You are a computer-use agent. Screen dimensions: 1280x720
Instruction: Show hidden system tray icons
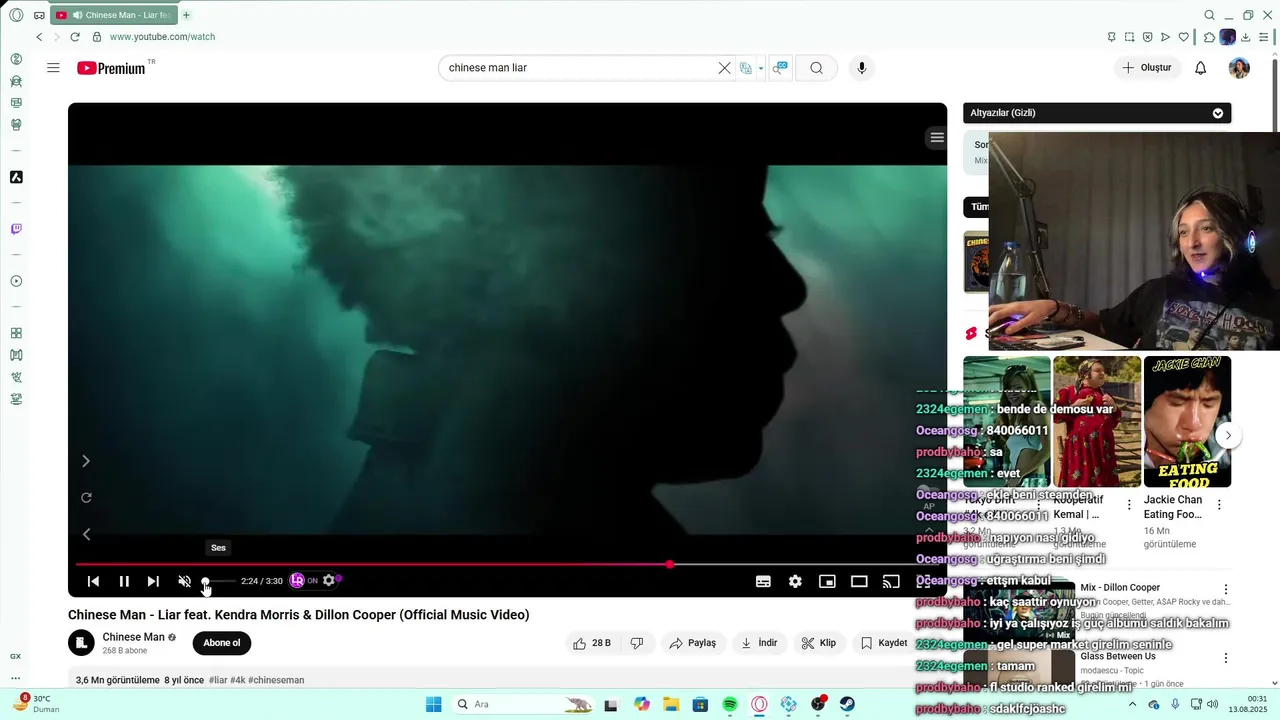coord(1132,704)
